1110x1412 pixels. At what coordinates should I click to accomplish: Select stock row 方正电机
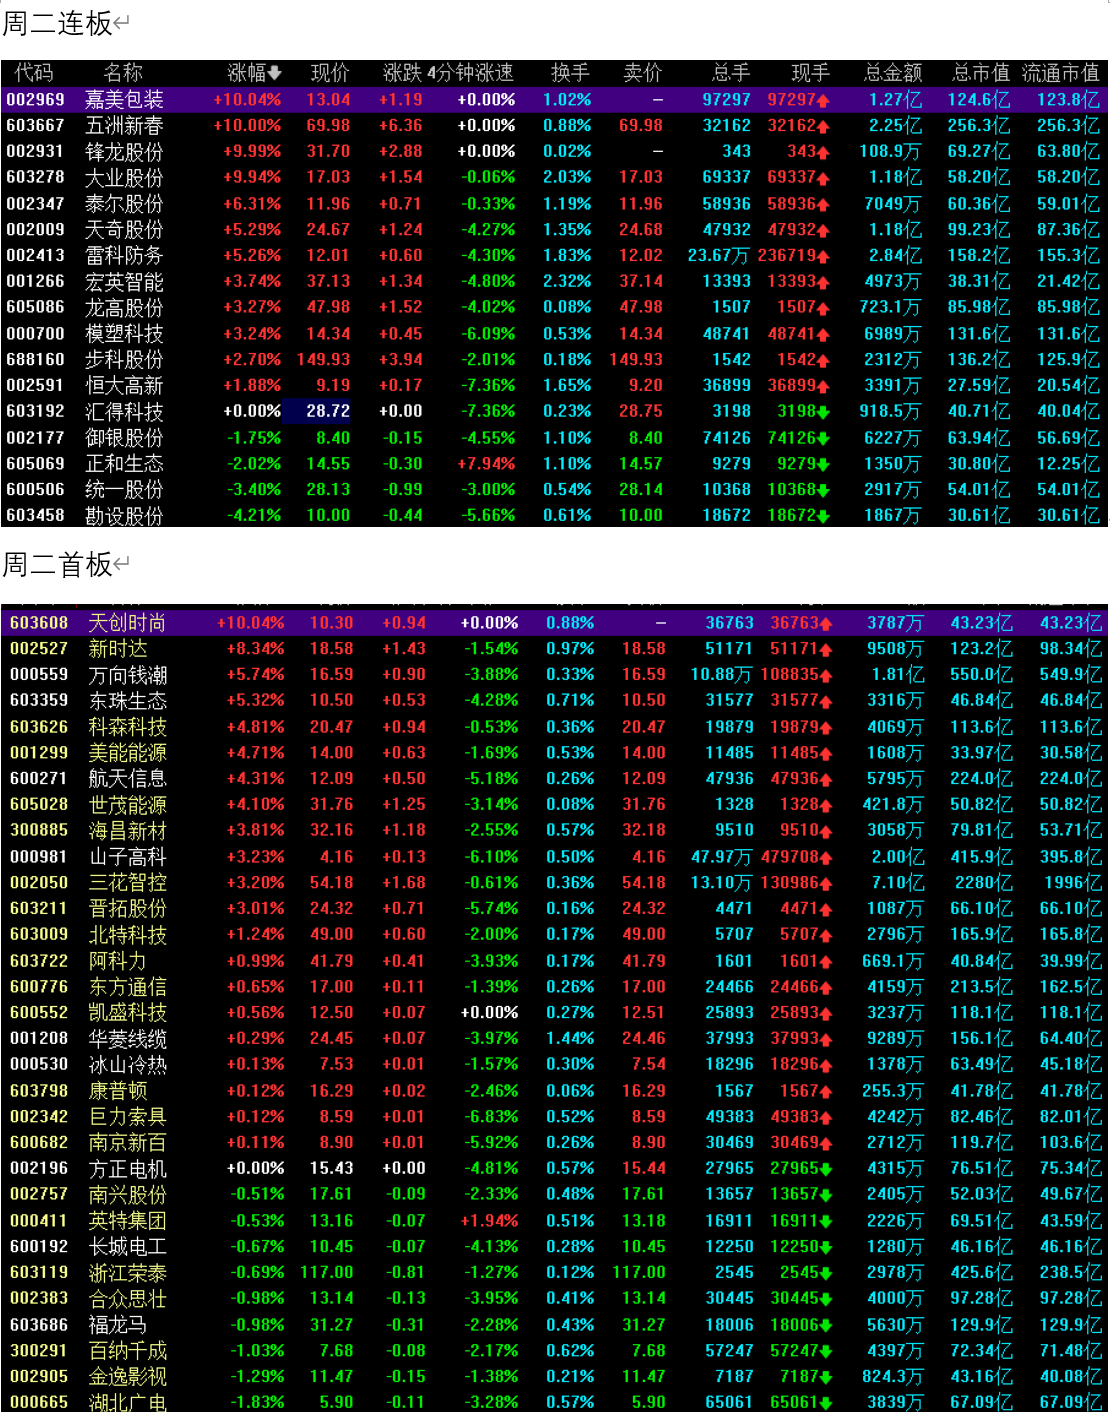pos(554,1169)
